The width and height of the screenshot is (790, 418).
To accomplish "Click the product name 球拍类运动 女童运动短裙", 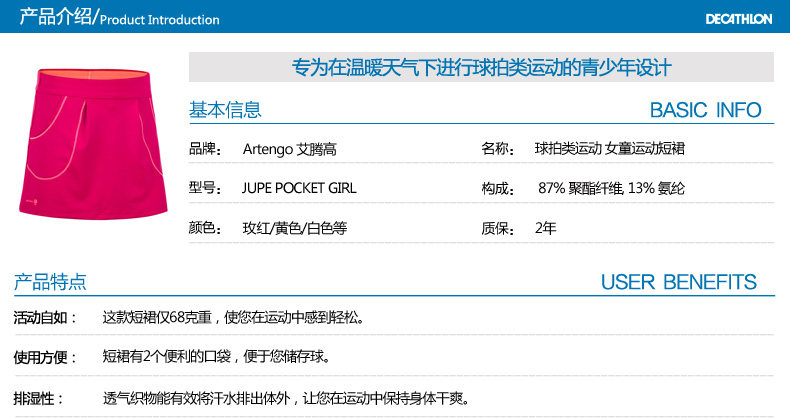I will (x=610, y=148).
